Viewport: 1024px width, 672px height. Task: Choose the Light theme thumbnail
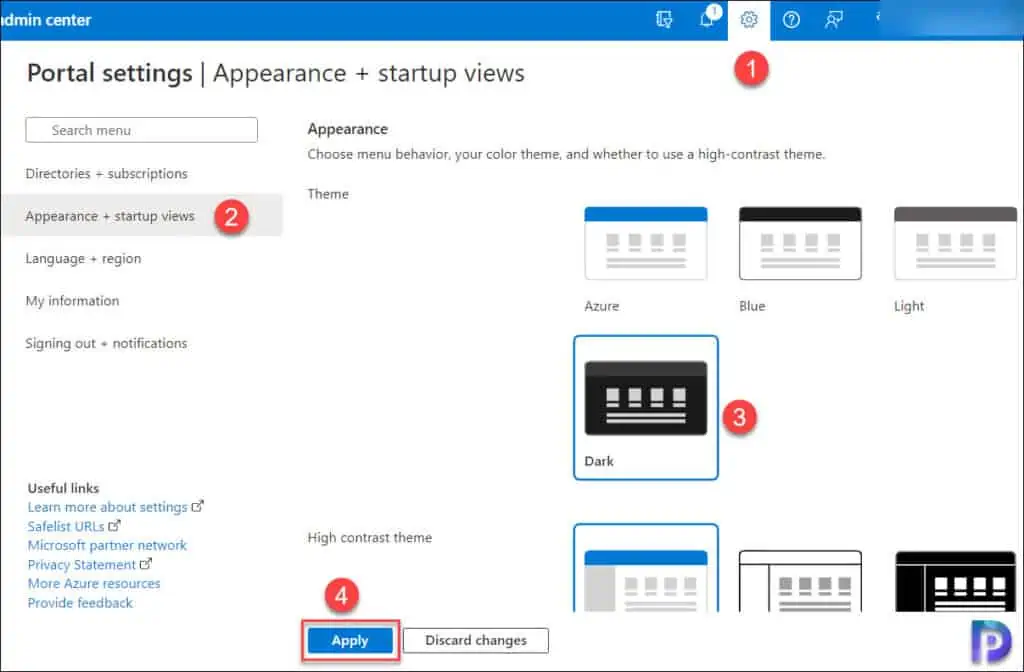click(x=955, y=244)
